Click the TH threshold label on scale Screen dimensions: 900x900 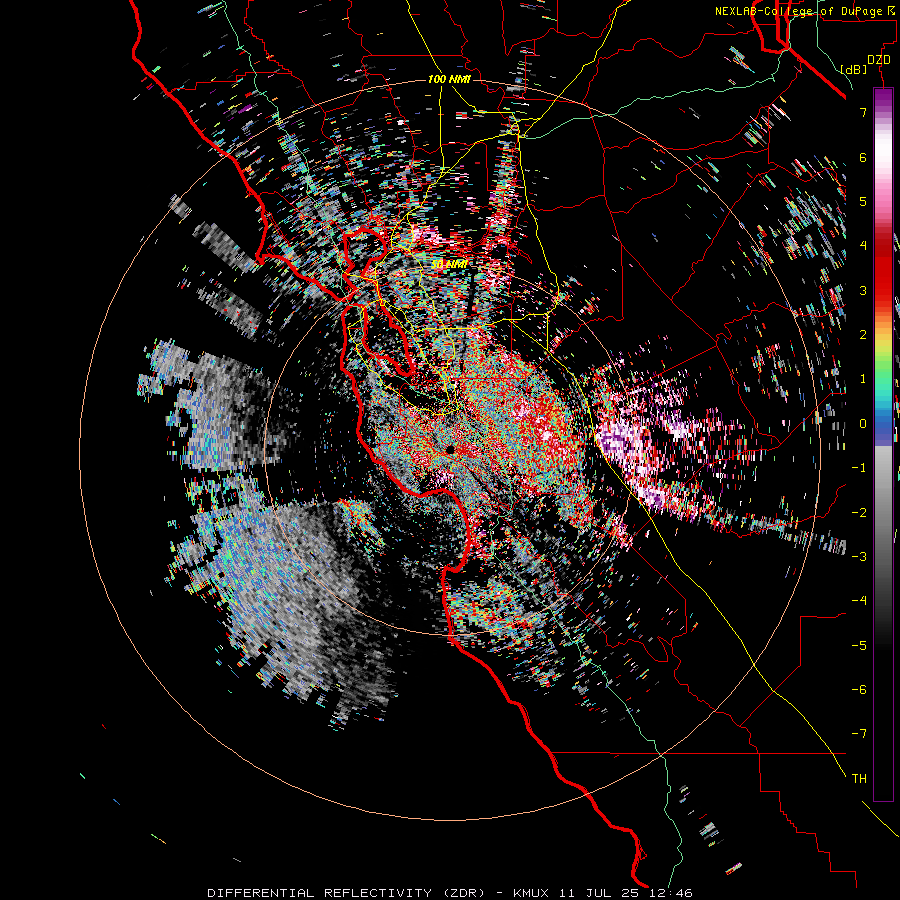coord(859,778)
